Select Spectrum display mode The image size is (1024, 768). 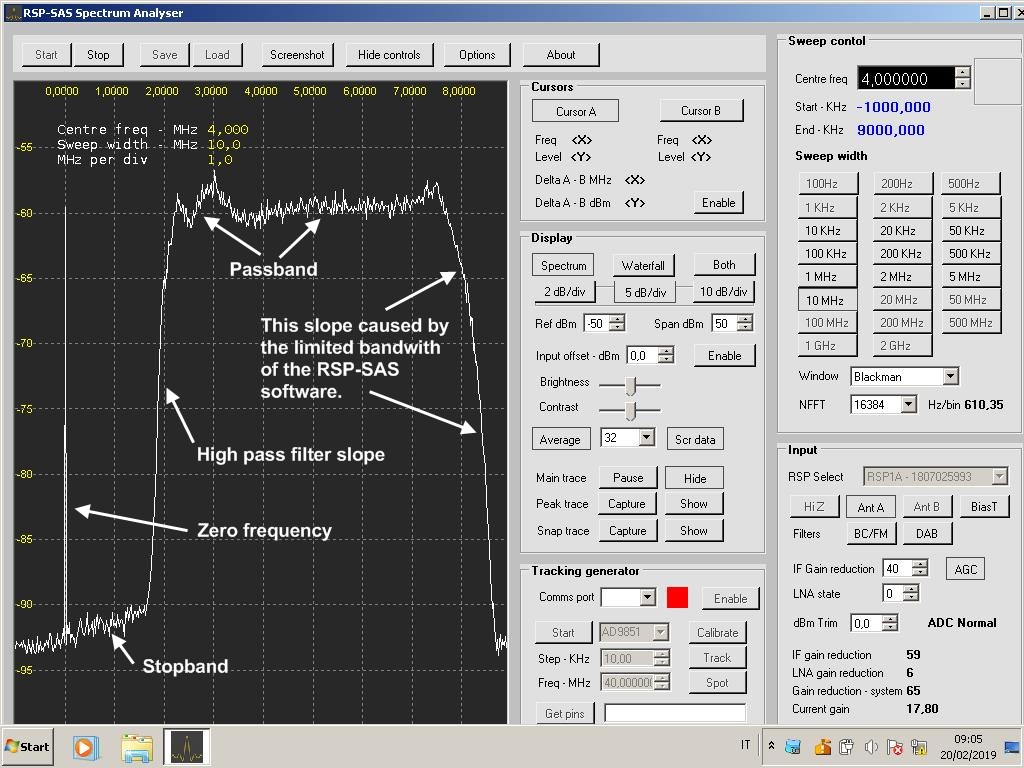pyautogui.click(x=564, y=265)
